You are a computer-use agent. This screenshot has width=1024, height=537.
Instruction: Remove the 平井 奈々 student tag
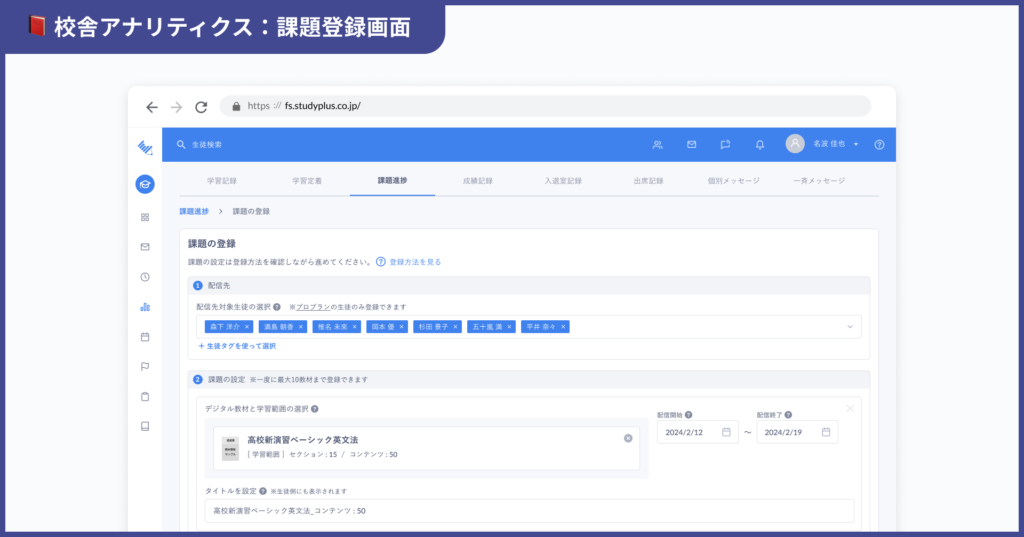point(563,327)
